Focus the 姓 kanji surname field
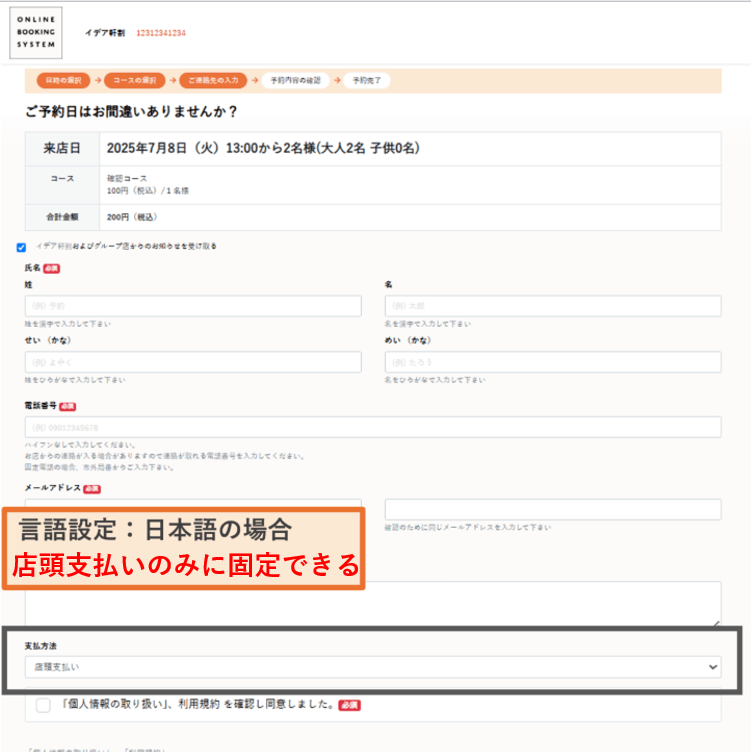Viewport: 751px width, 752px height. pyautogui.click(x=193, y=306)
